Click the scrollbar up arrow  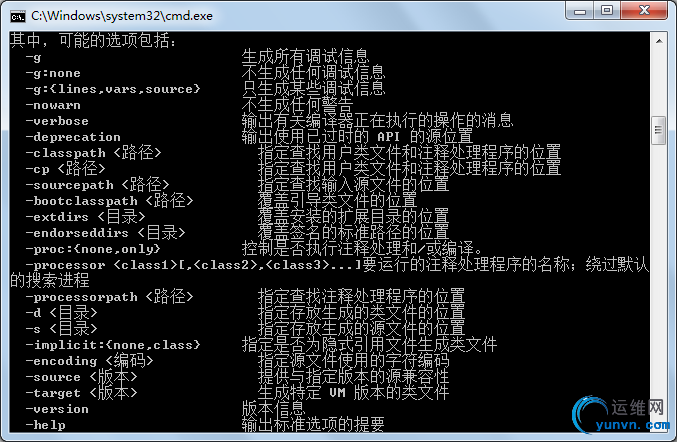[x=659, y=41]
